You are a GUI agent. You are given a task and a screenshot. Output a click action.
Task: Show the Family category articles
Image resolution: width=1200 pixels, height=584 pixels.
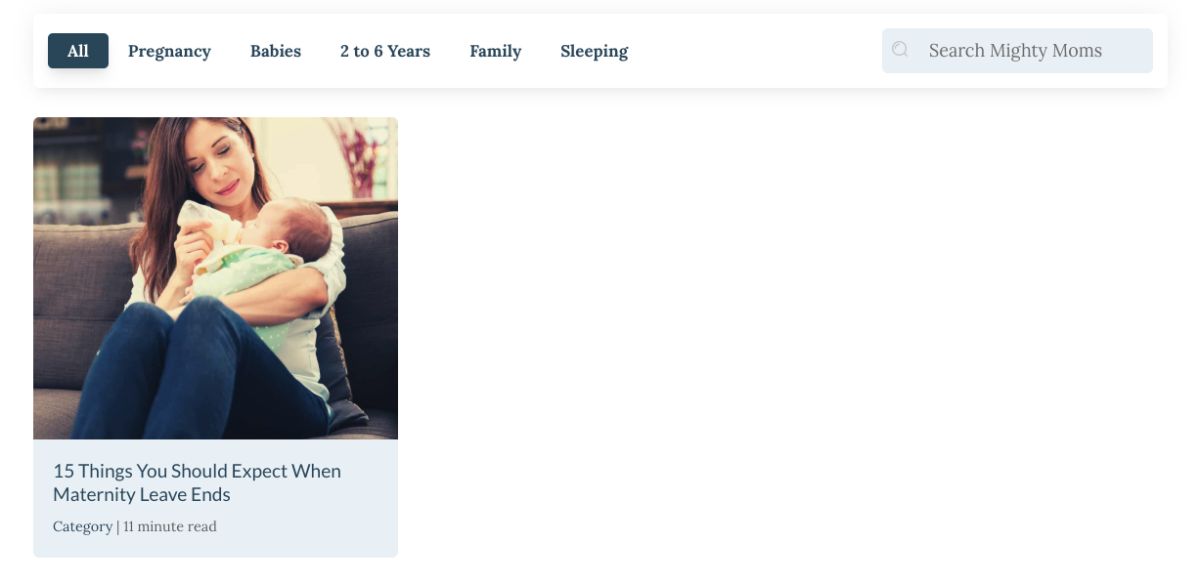click(x=495, y=51)
